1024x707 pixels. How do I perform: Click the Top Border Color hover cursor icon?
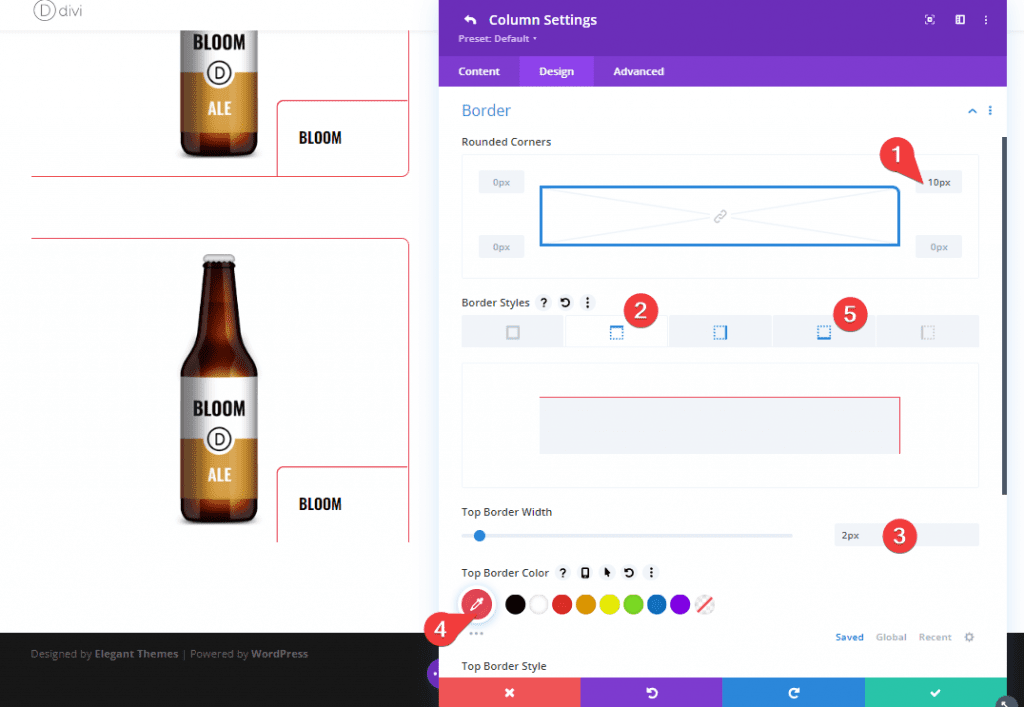(x=607, y=573)
